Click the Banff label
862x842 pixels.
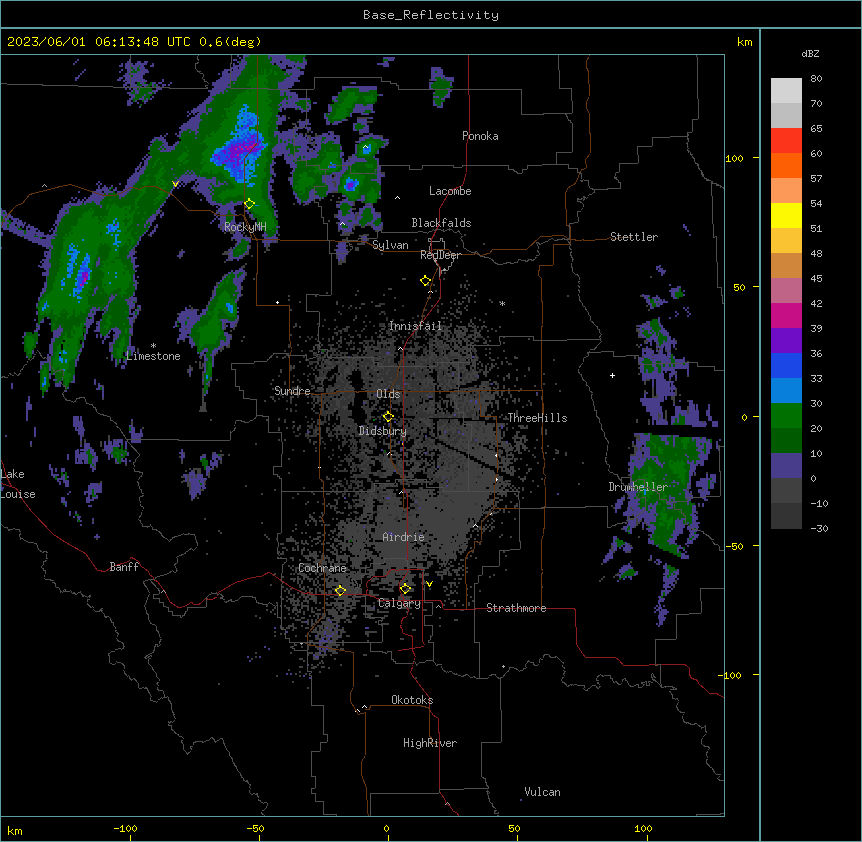point(124,567)
